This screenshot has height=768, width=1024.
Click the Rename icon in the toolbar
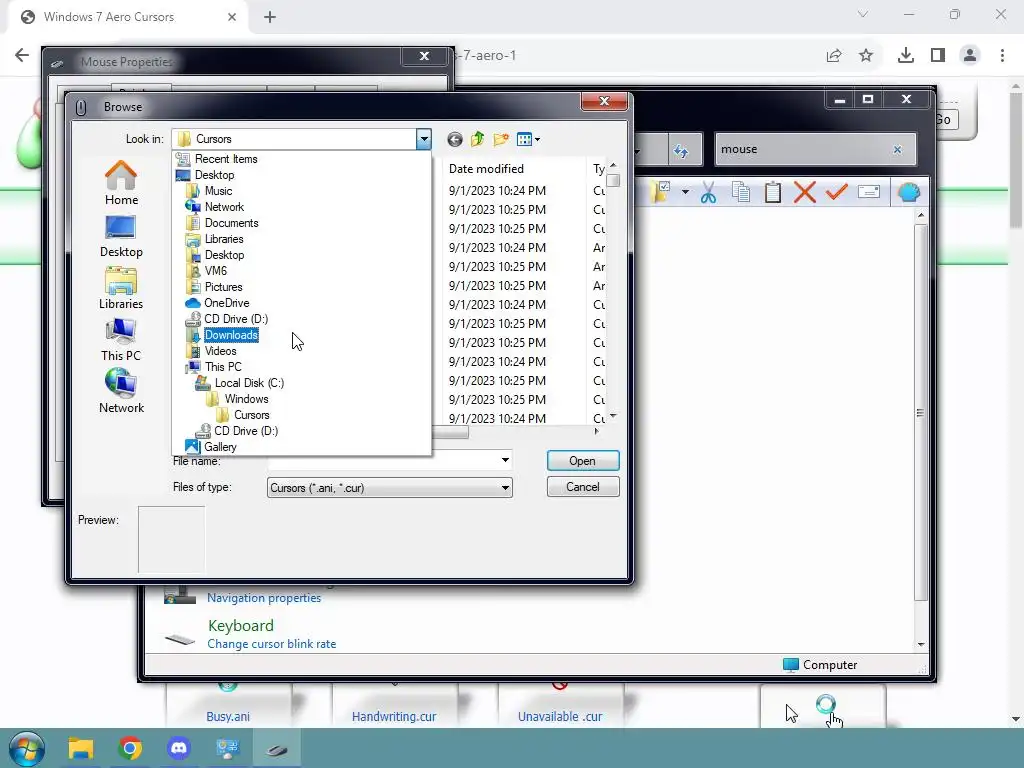tap(869, 192)
